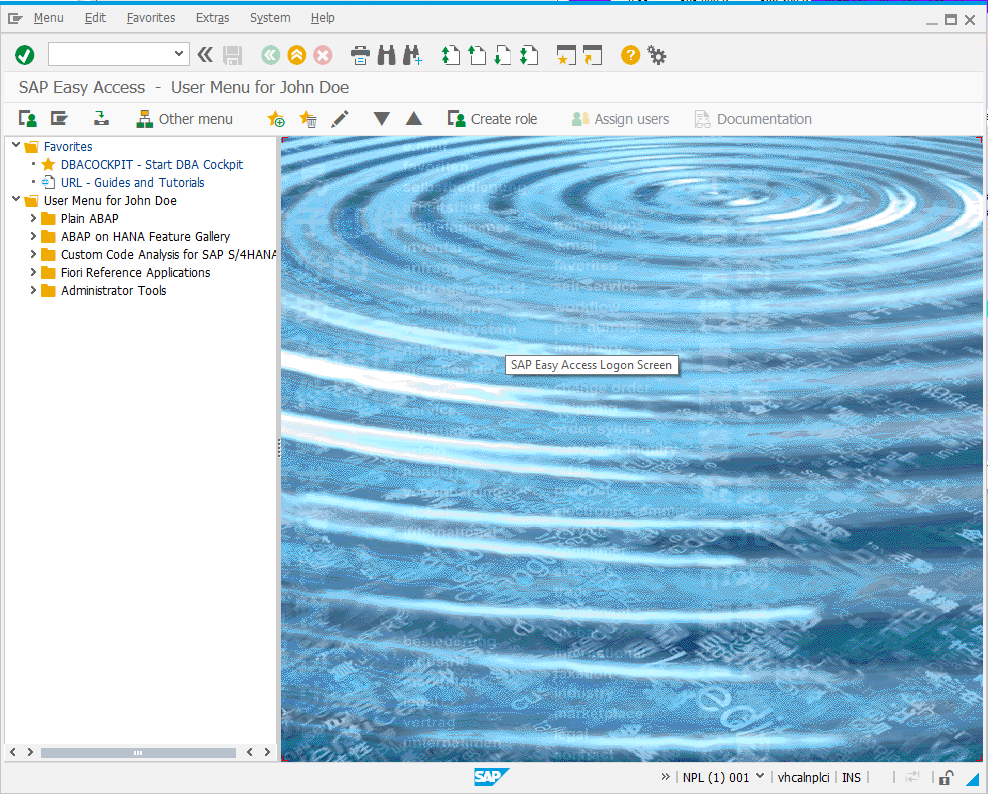The height and width of the screenshot is (794, 988).
Task: Open the Edit menu
Action: (x=95, y=18)
